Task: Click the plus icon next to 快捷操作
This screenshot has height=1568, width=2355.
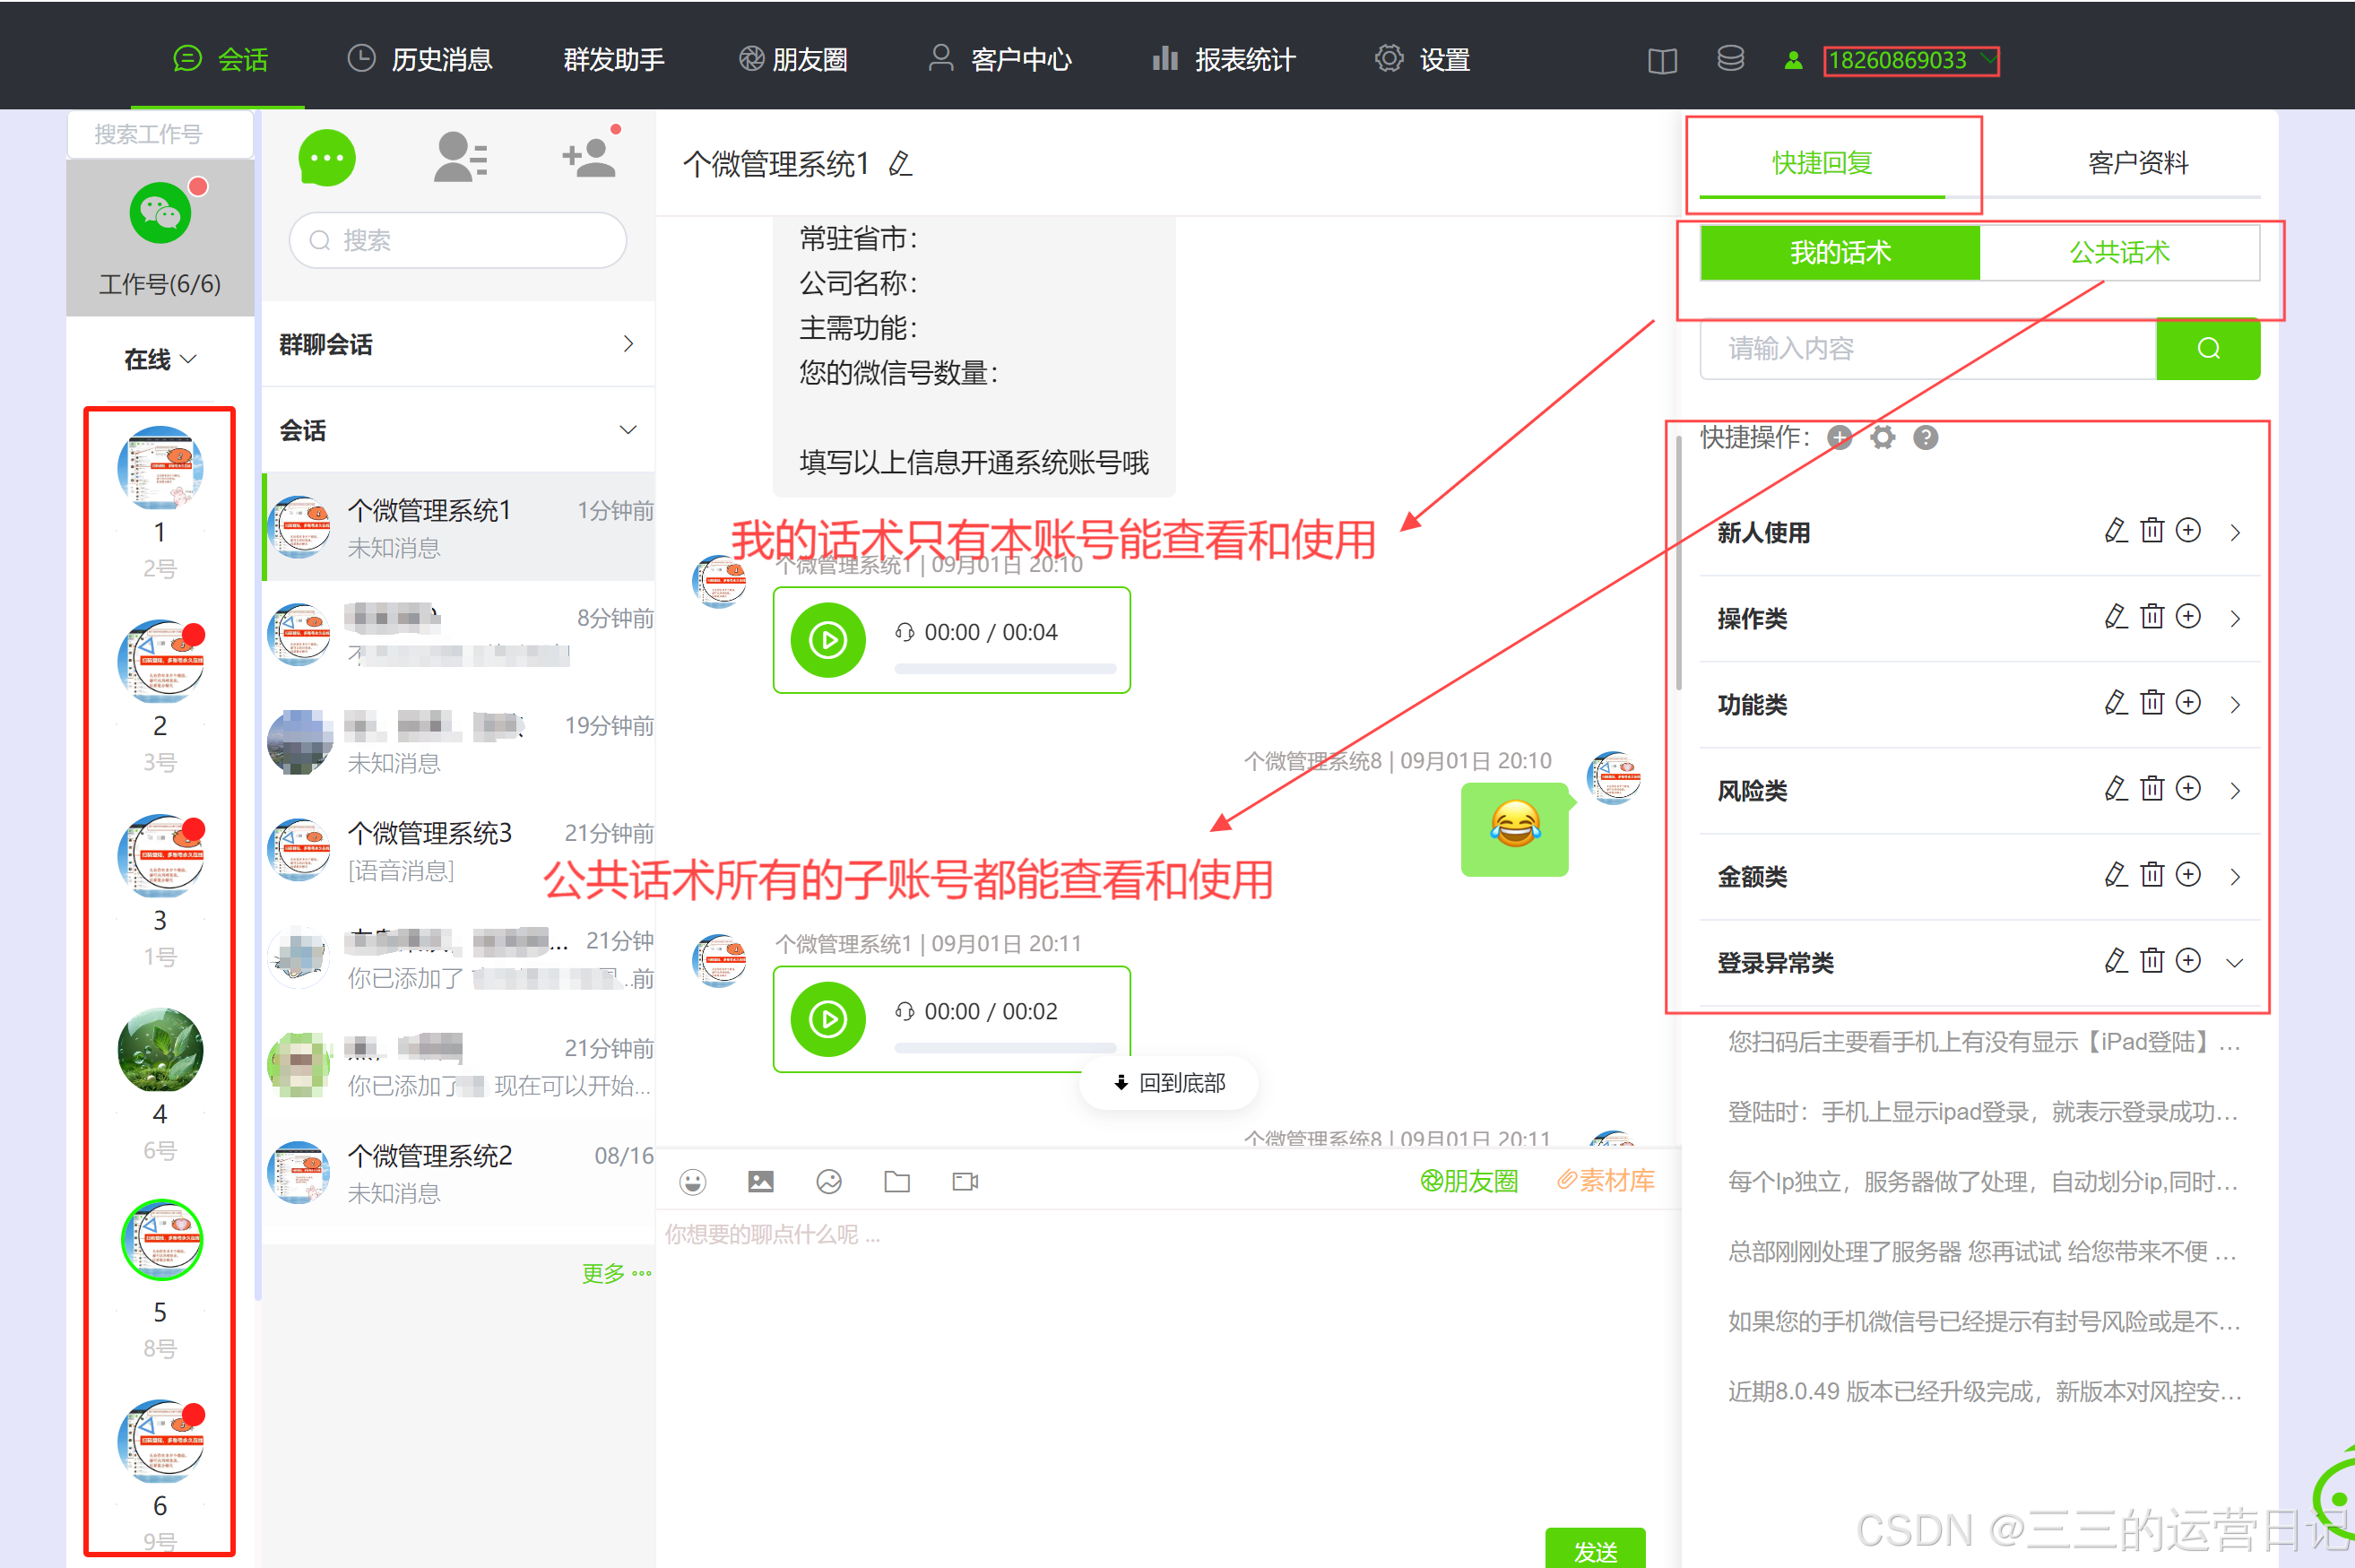Action: tap(1839, 437)
